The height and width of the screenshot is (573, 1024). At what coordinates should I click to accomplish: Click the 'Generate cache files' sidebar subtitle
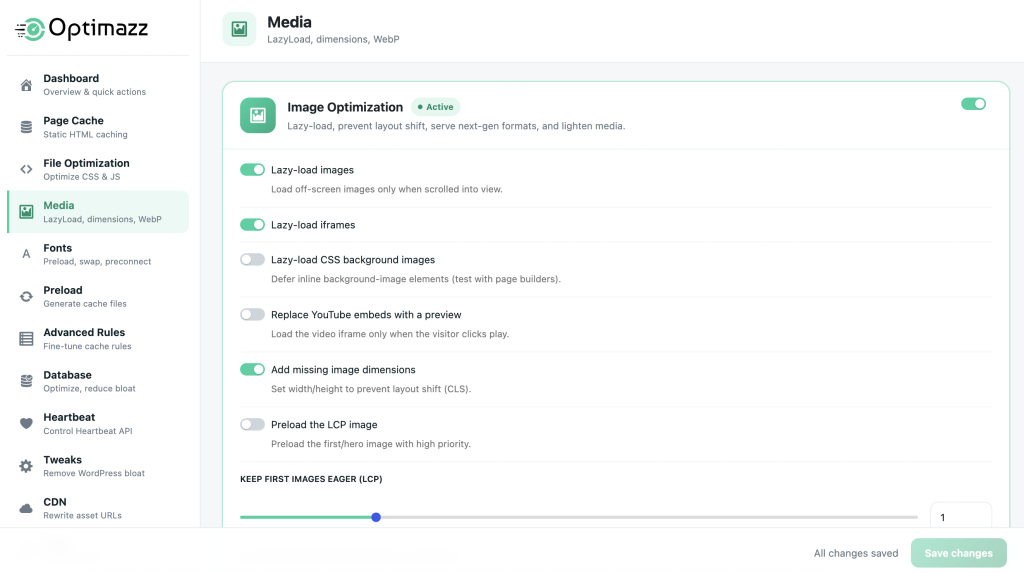pos(85,304)
